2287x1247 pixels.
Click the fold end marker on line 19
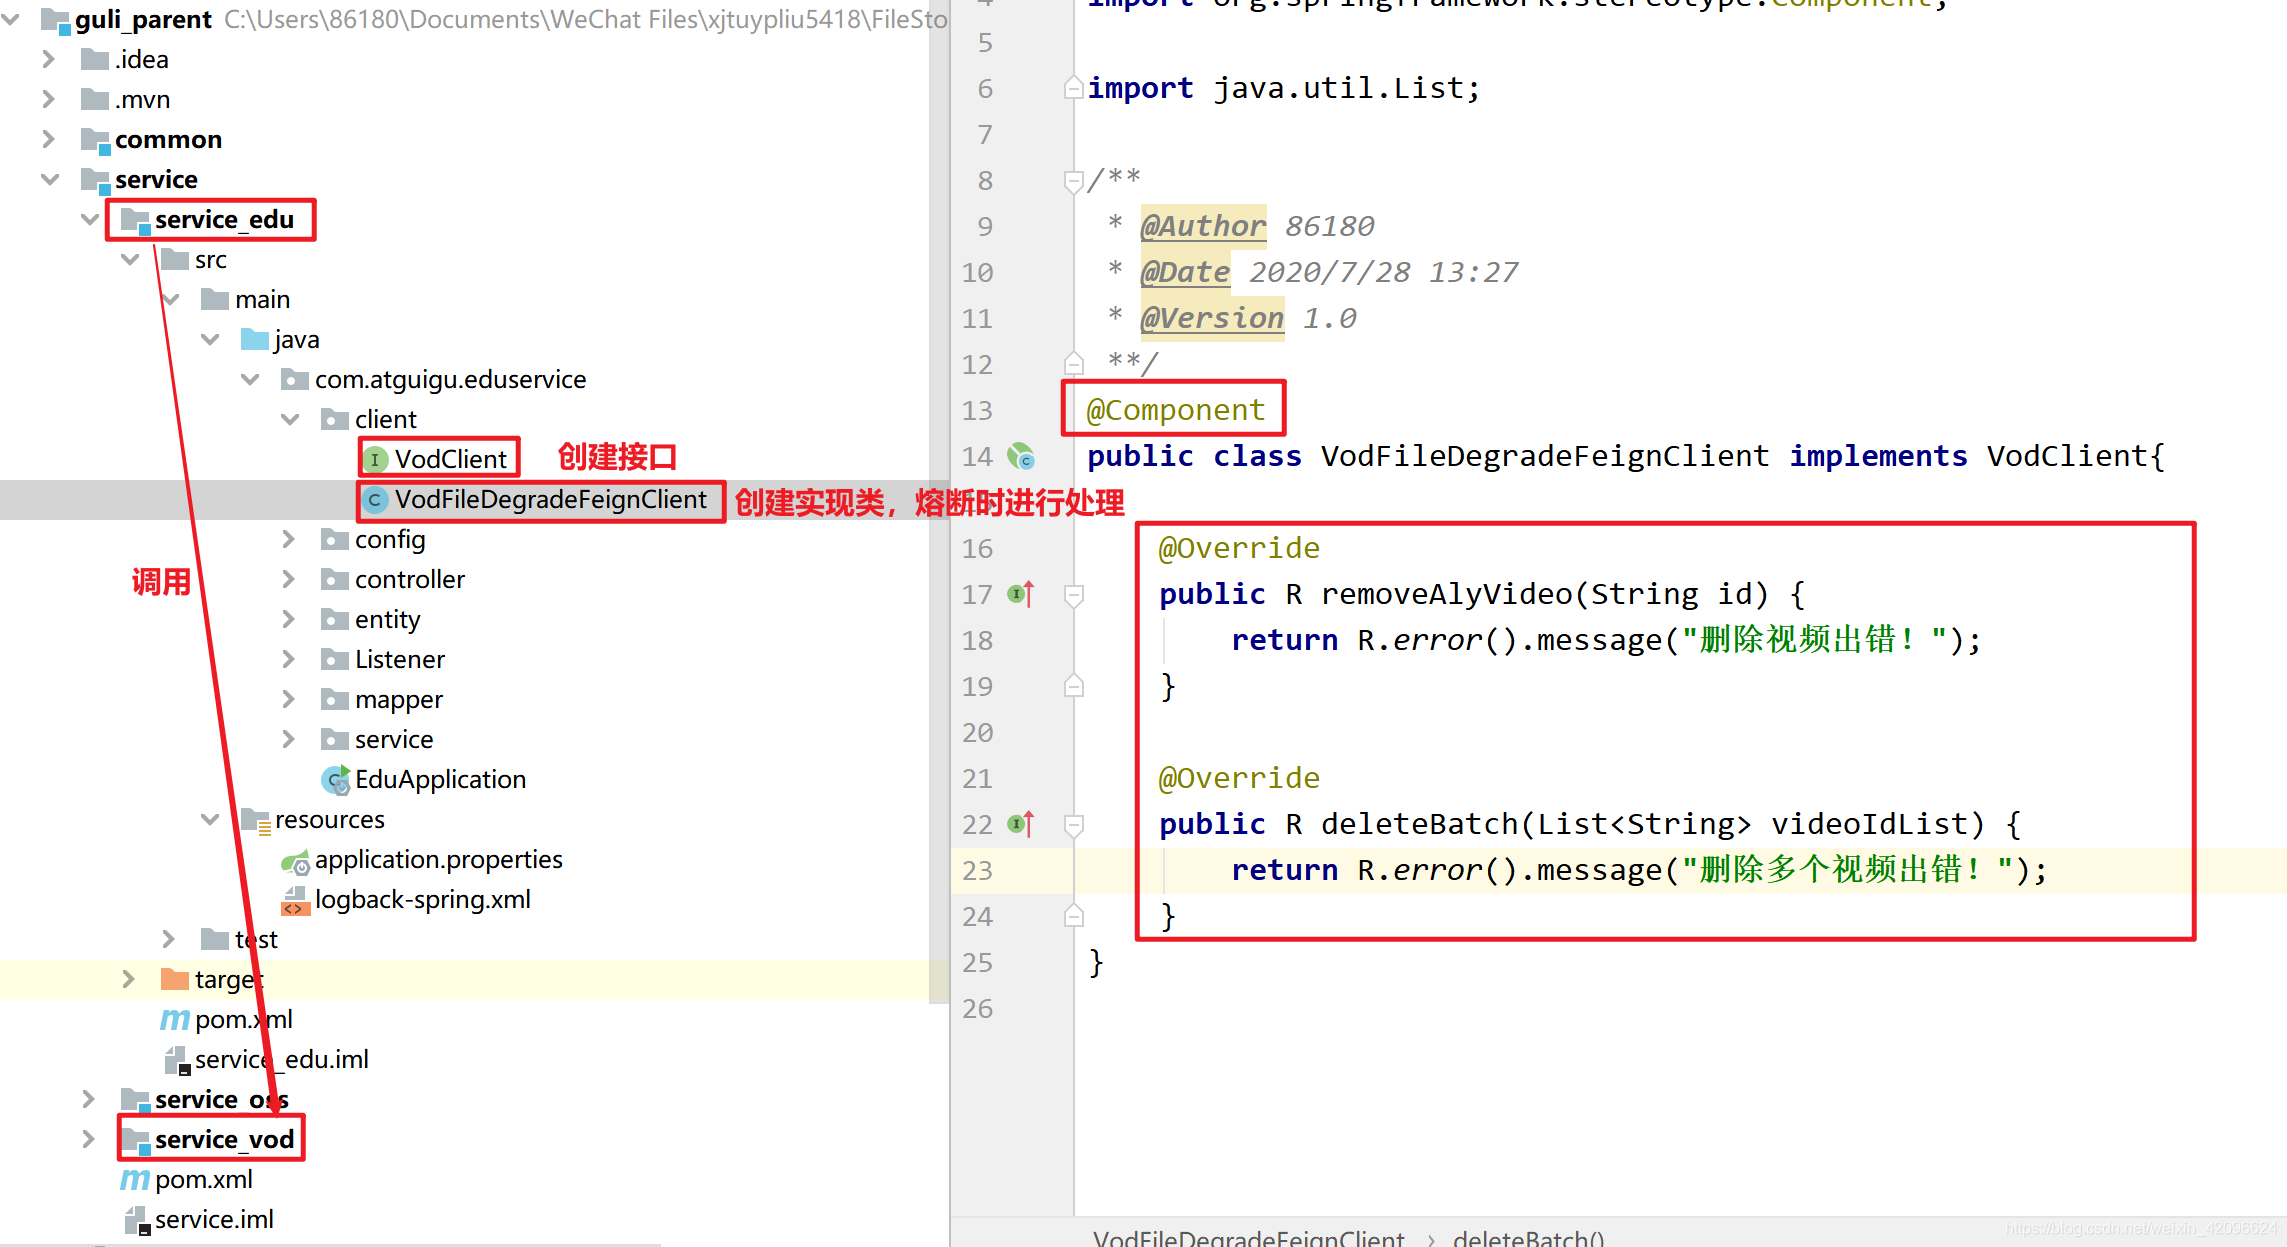(1074, 686)
